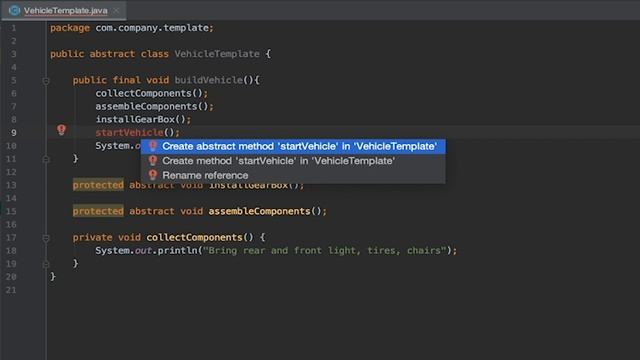640x360 pixels.
Task: Click assembleComponents in the abstract declaration
Action: click(259, 211)
